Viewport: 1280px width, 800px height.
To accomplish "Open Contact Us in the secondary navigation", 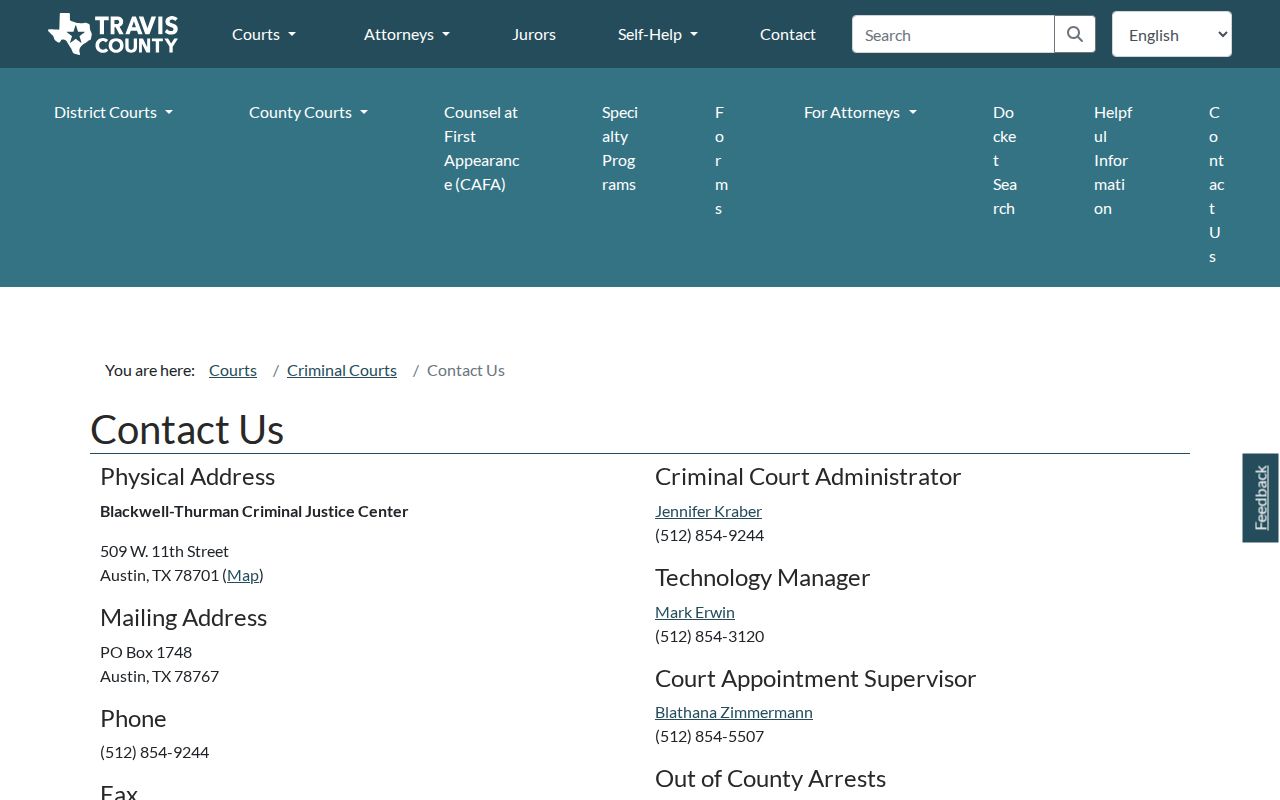I will 1215,184.
